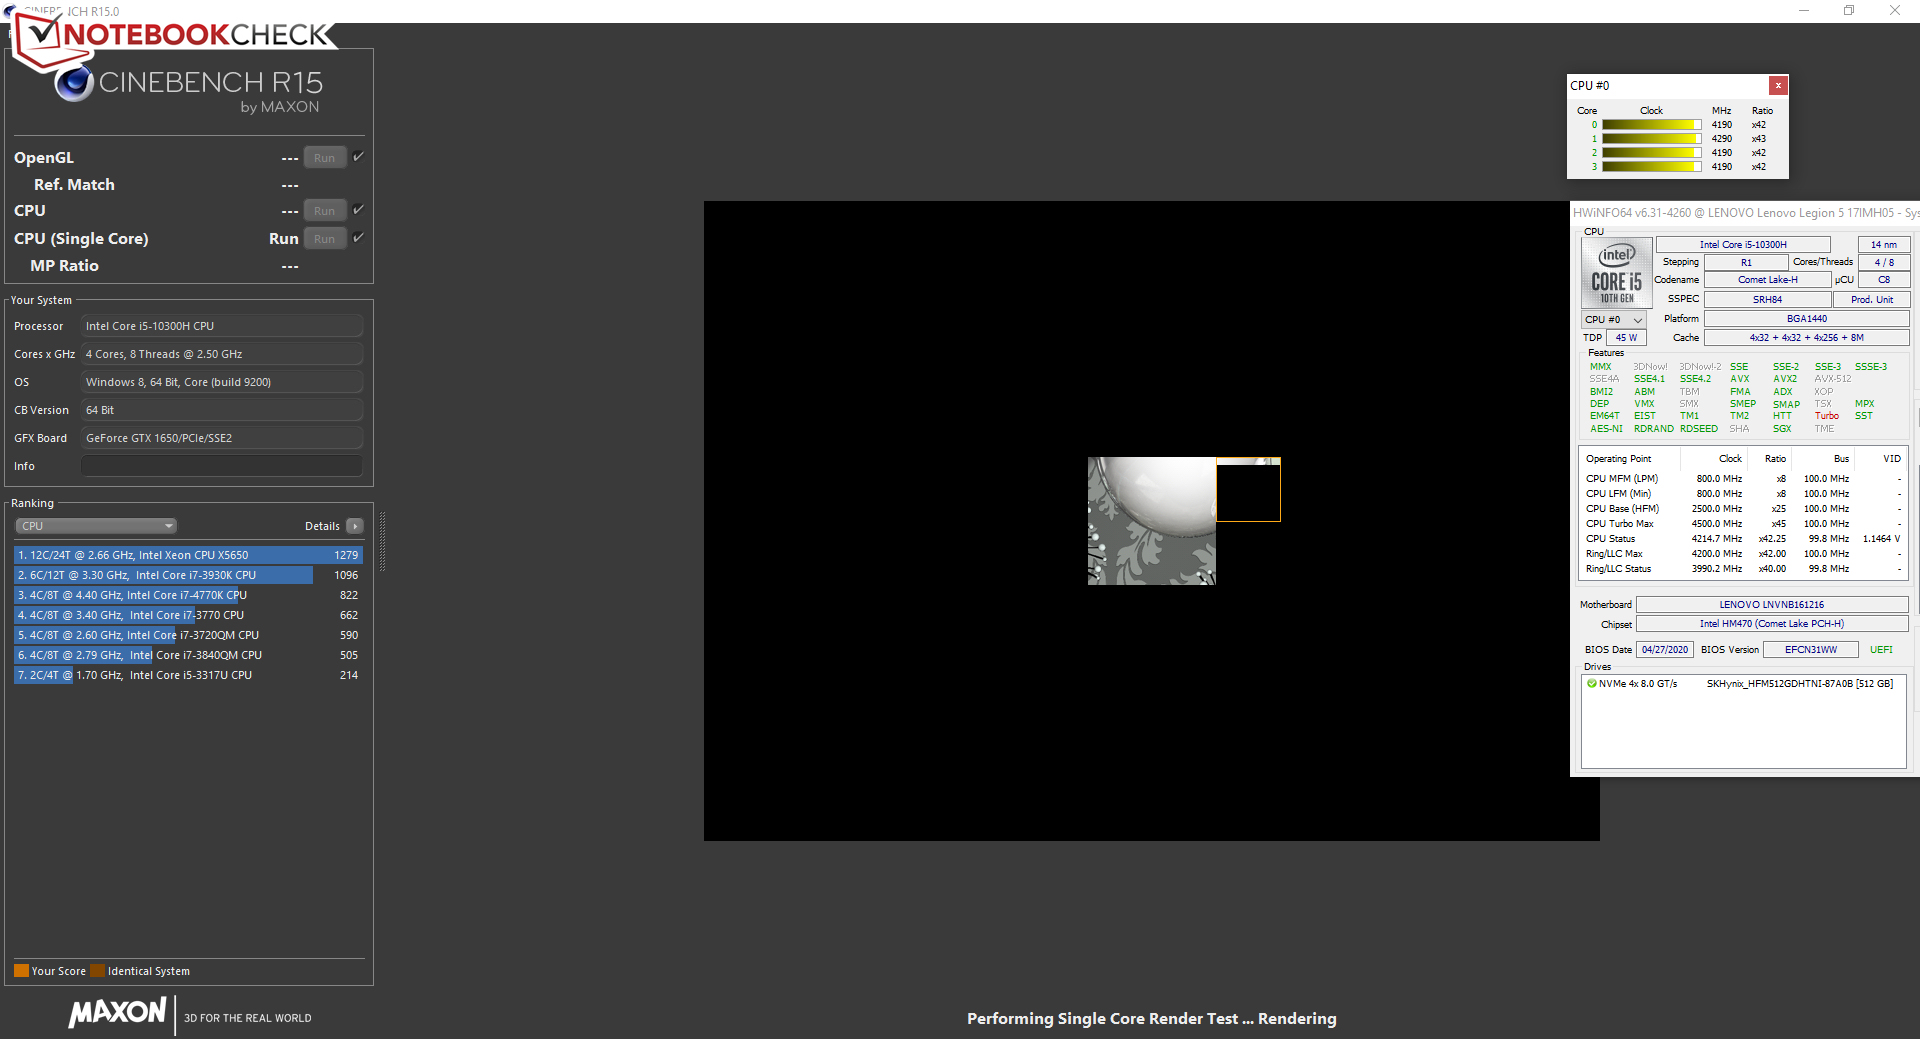Select the SKHynix 512 GB drive entry
This screenshot has height=1039, width=1920.
[1743, 684]
